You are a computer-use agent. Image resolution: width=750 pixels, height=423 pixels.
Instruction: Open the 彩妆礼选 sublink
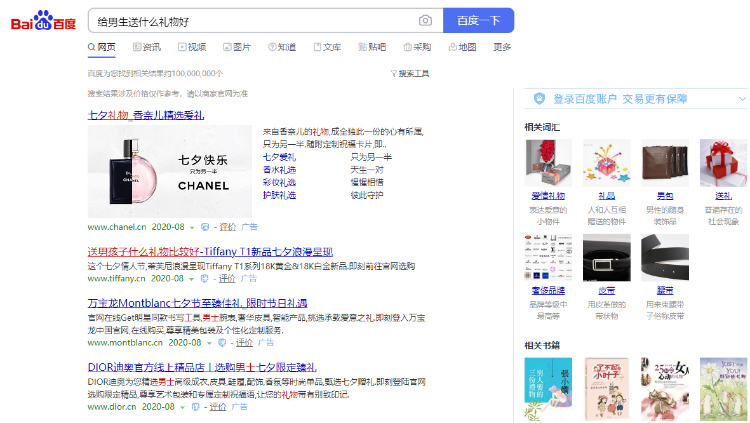click(279, 182)
